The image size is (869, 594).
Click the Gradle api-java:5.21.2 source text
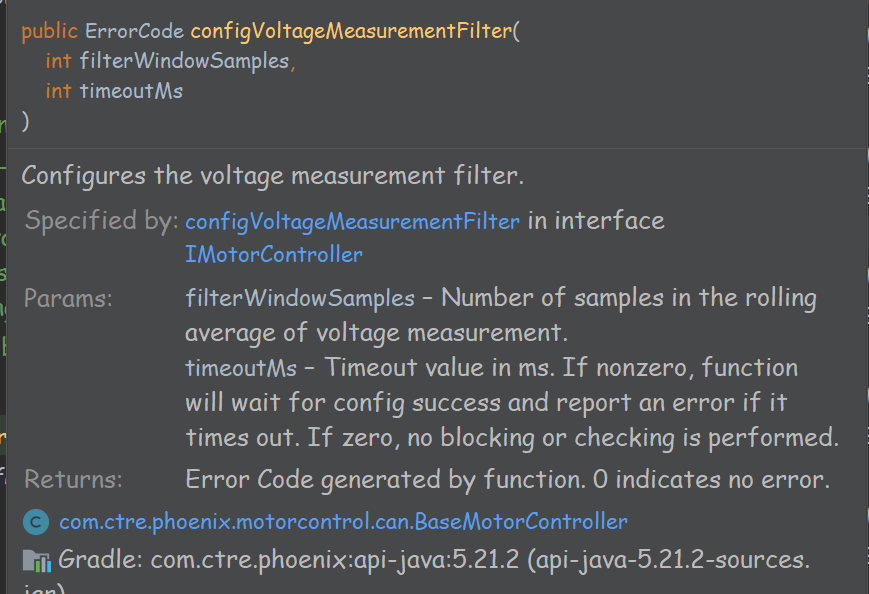click(434, 560)
